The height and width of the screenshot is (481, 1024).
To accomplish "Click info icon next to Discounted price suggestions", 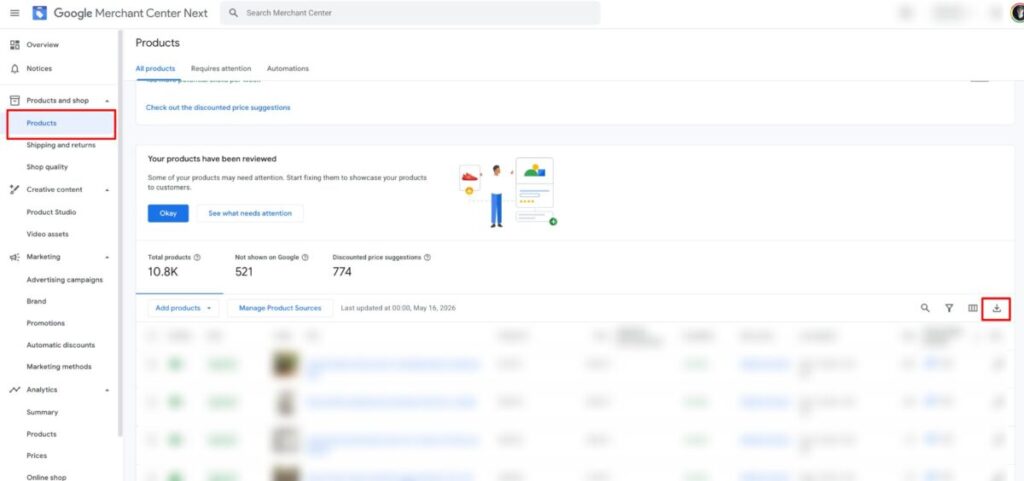I will coord(427,258).
